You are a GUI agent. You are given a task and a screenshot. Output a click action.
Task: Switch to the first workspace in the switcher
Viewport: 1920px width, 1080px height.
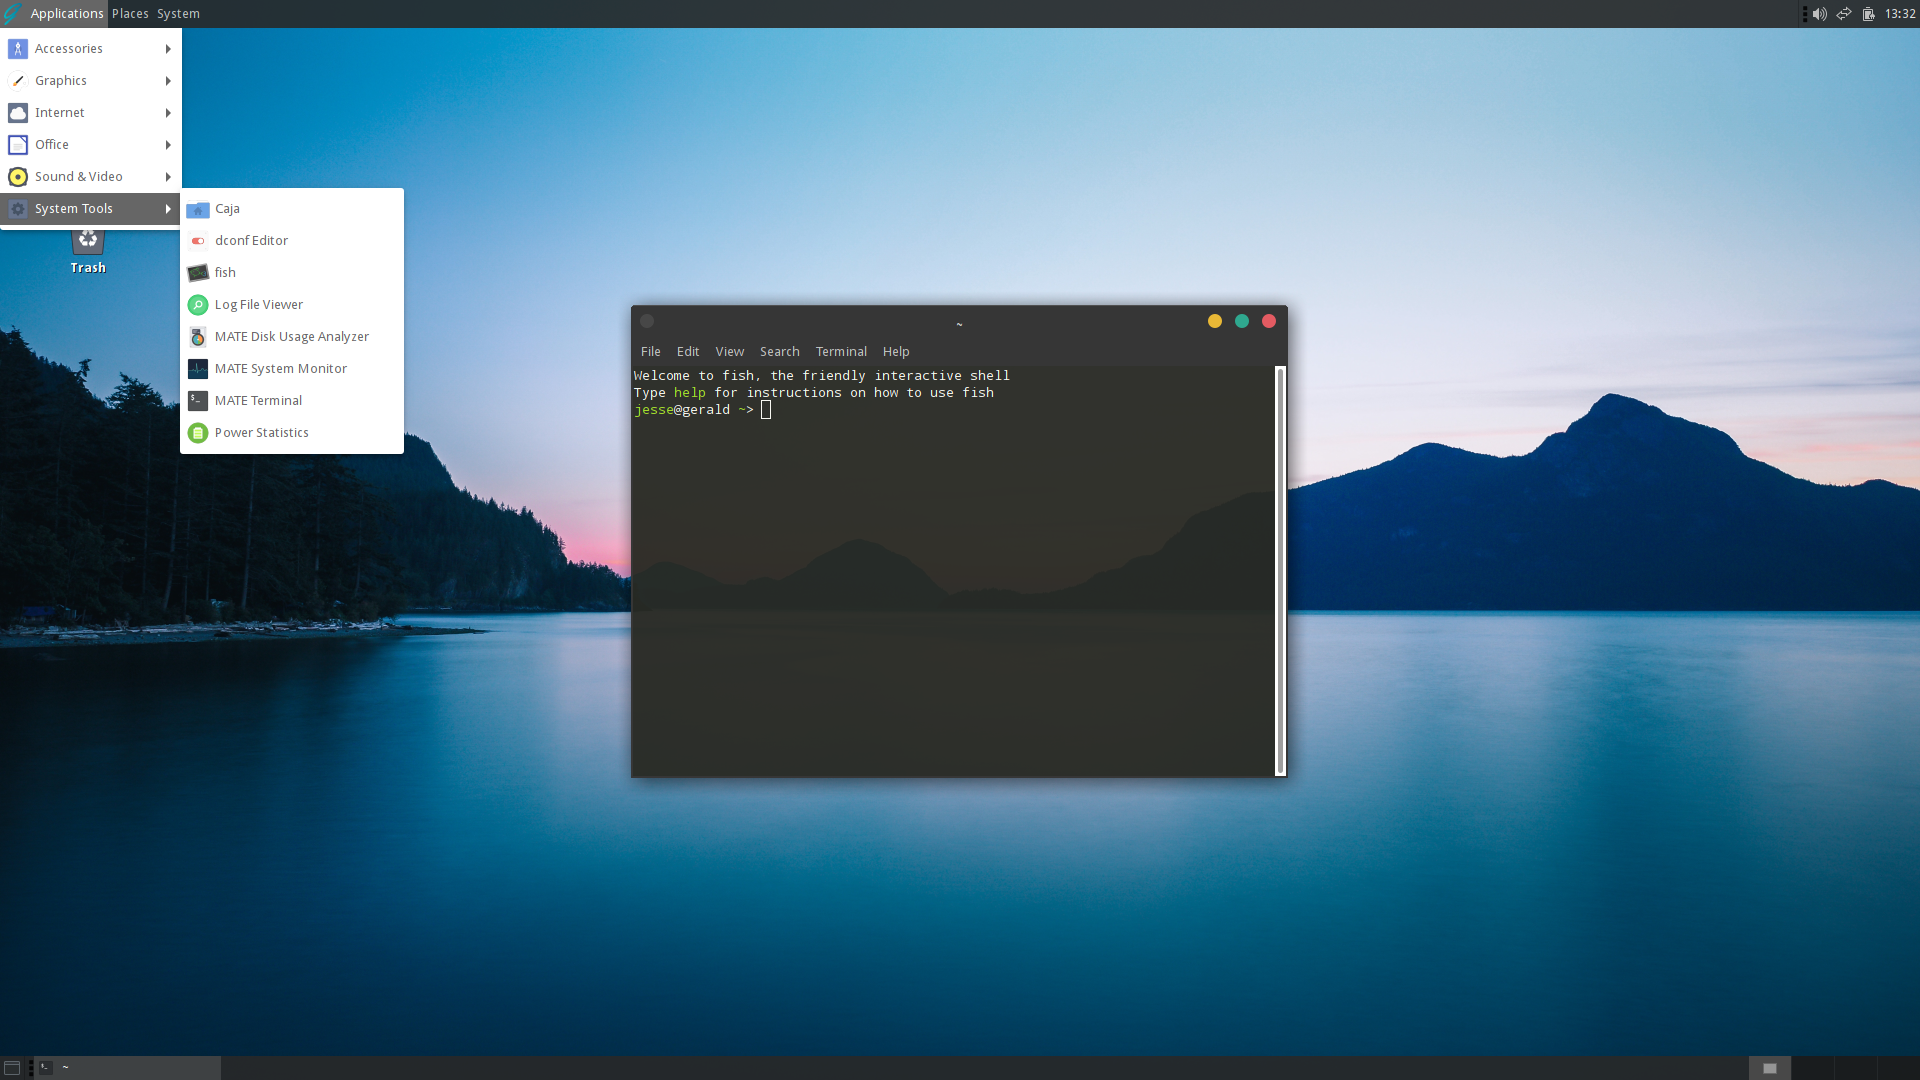tap(1770, 1068)
